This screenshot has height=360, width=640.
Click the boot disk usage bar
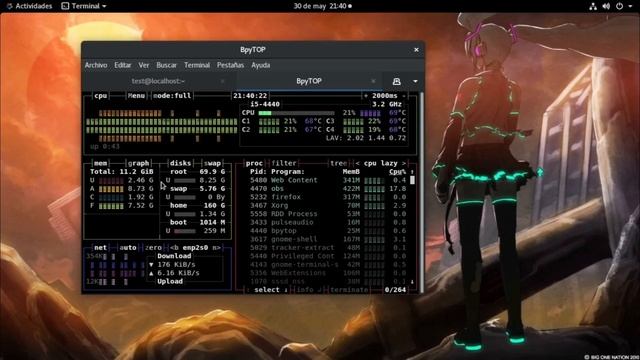[x=184, y=231]
